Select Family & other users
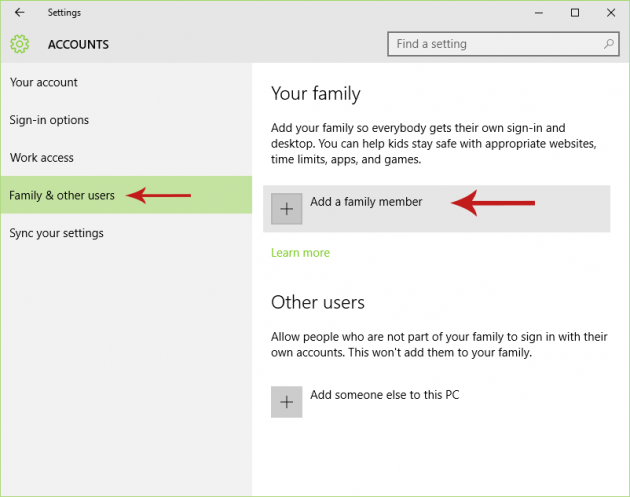This screenshot has height=497, width=630. pyautogui.click(x=62, y=195)
